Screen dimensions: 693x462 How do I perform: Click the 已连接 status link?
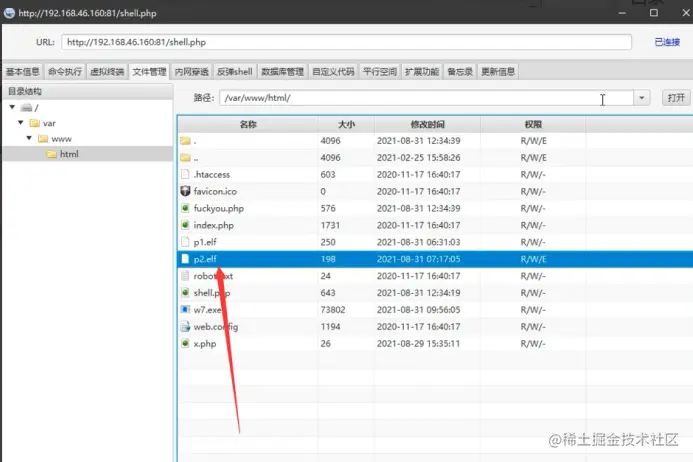pos(667,42)
